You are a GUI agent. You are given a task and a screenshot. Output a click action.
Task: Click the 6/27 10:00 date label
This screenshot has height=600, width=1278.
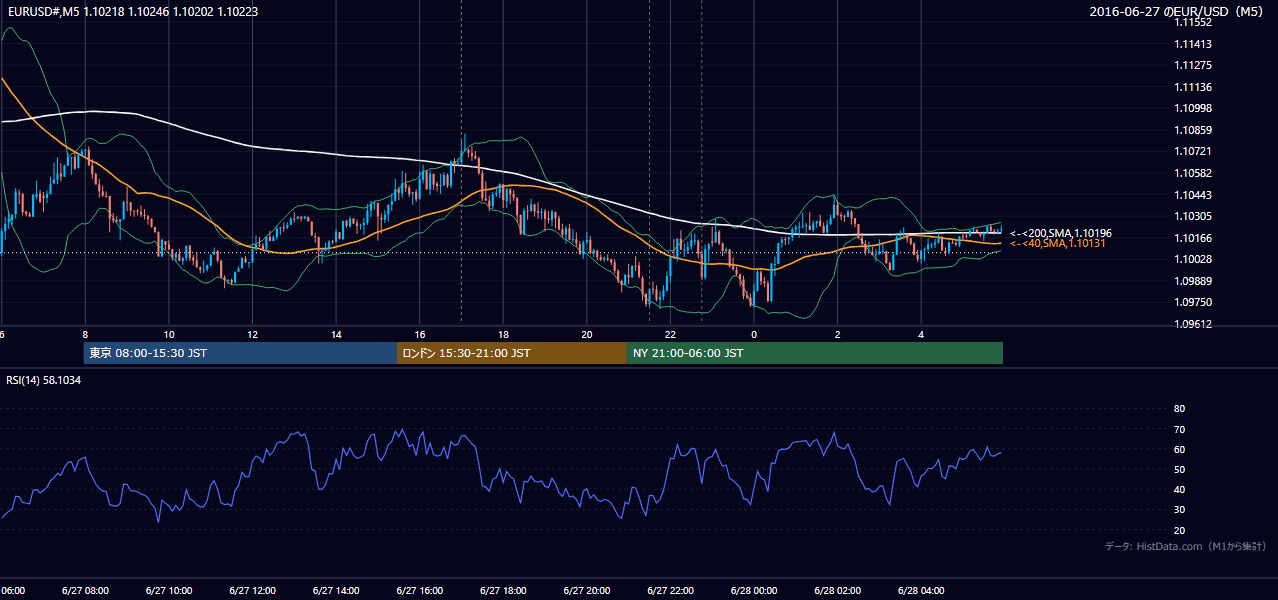point(168,590)
